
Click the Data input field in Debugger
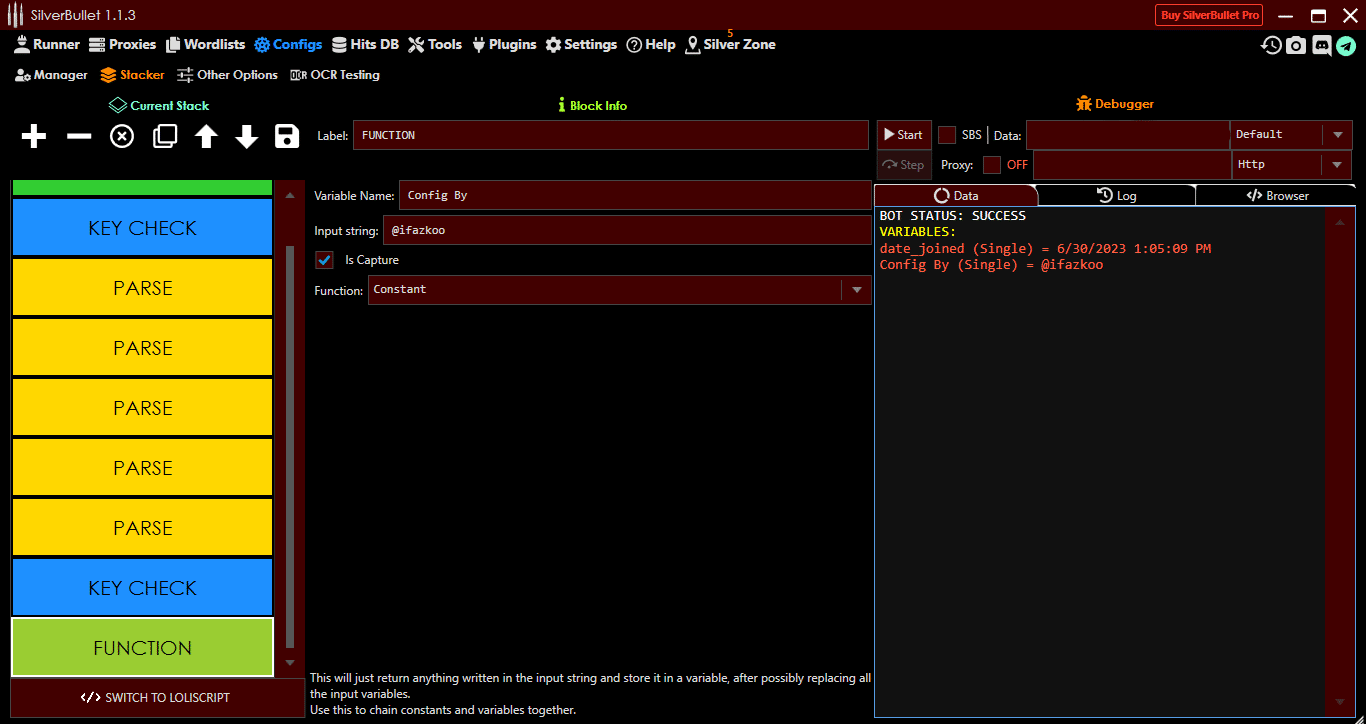point(1128,134)
